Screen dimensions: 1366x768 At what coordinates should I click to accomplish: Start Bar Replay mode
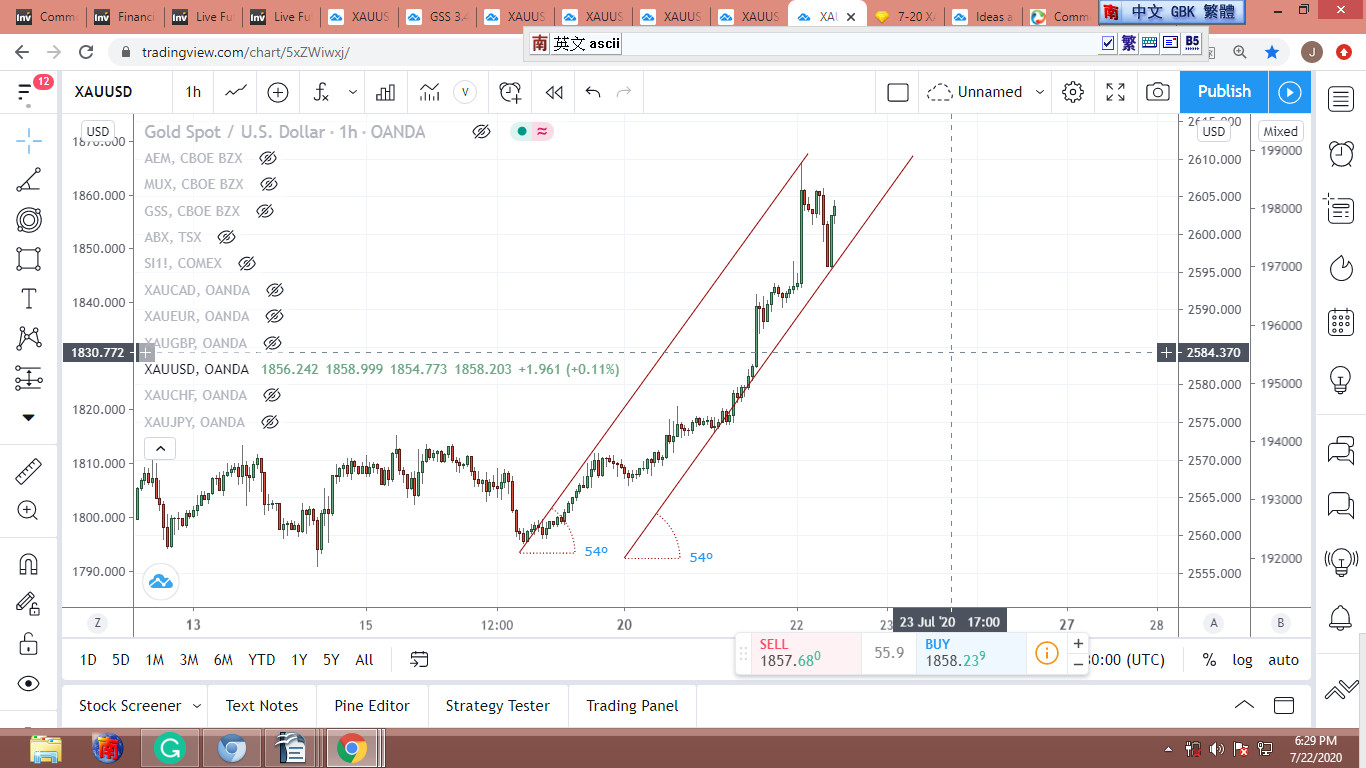pos(554,92)
